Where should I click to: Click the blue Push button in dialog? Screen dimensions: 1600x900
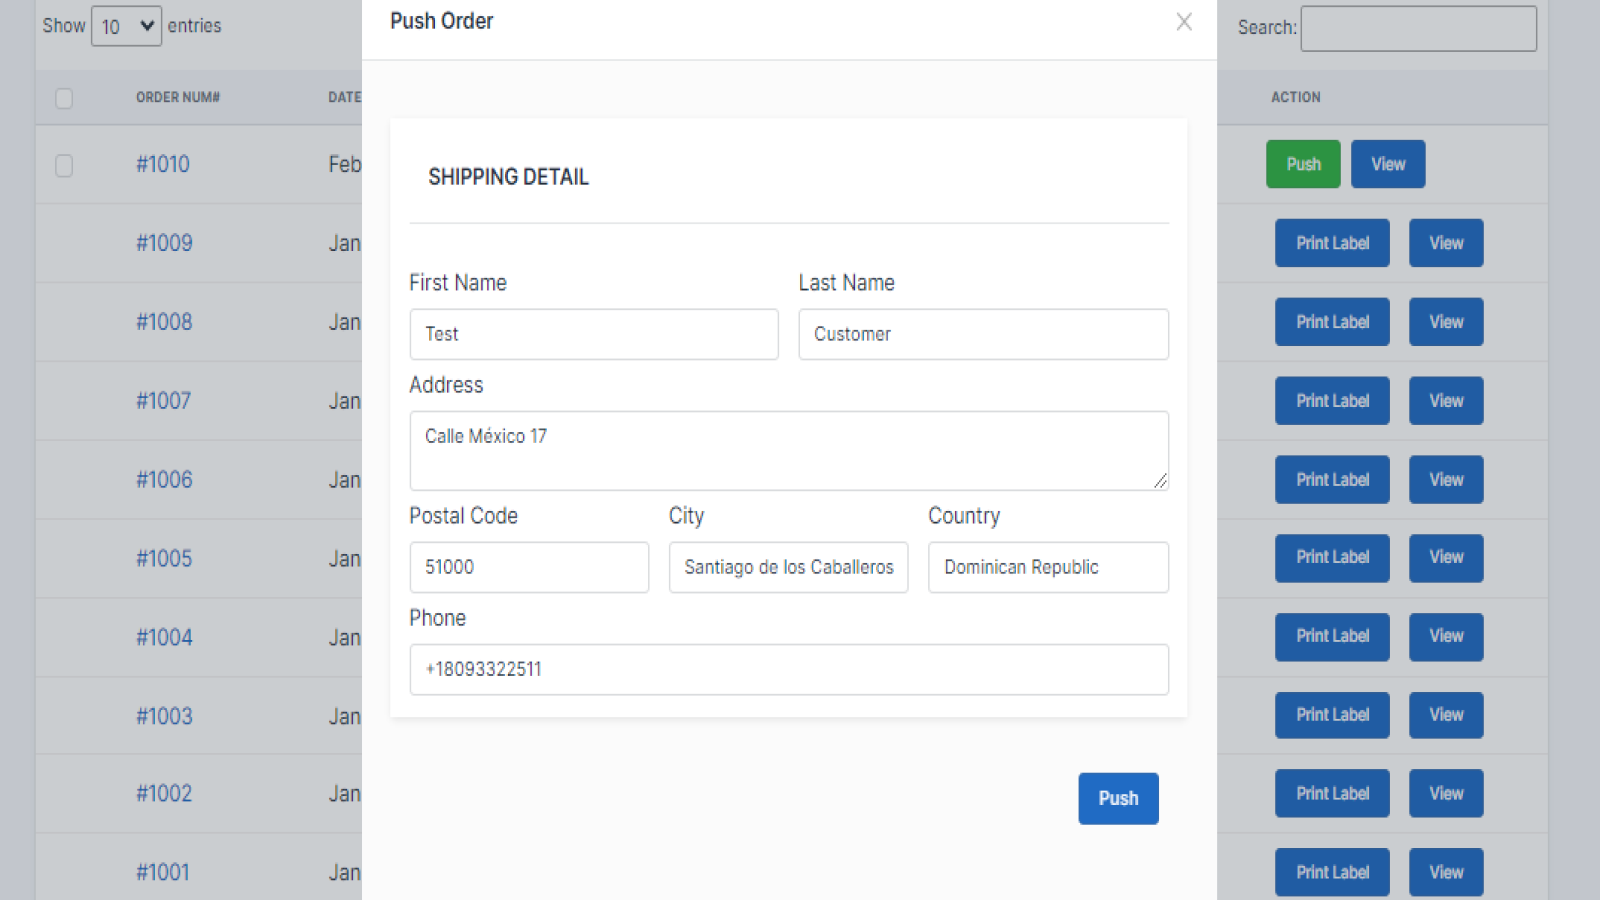pos(1118,798)
